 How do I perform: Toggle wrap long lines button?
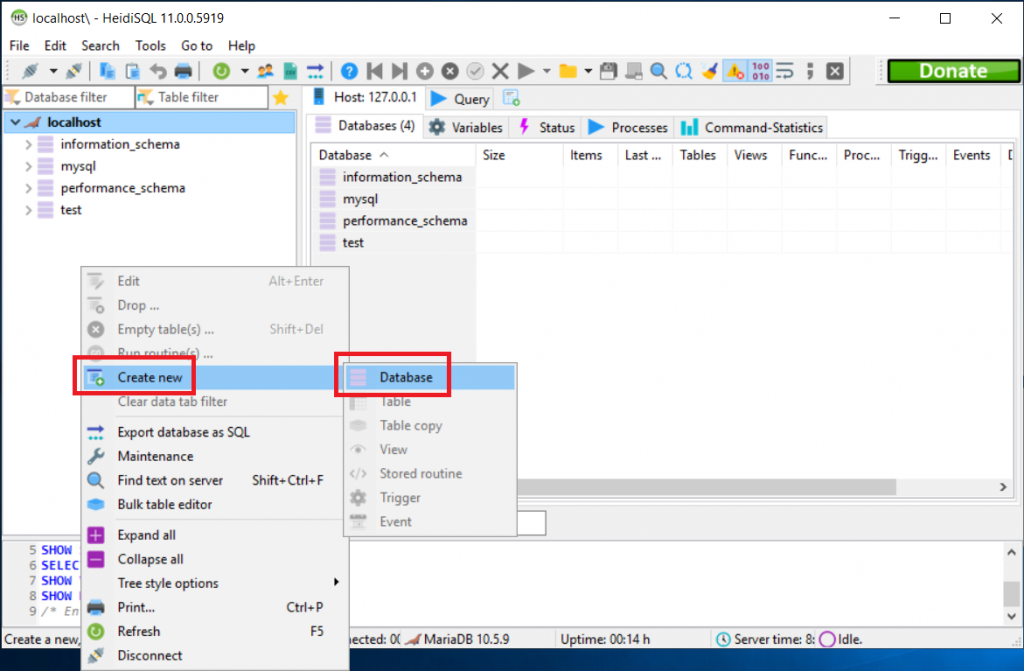point(785,71)
